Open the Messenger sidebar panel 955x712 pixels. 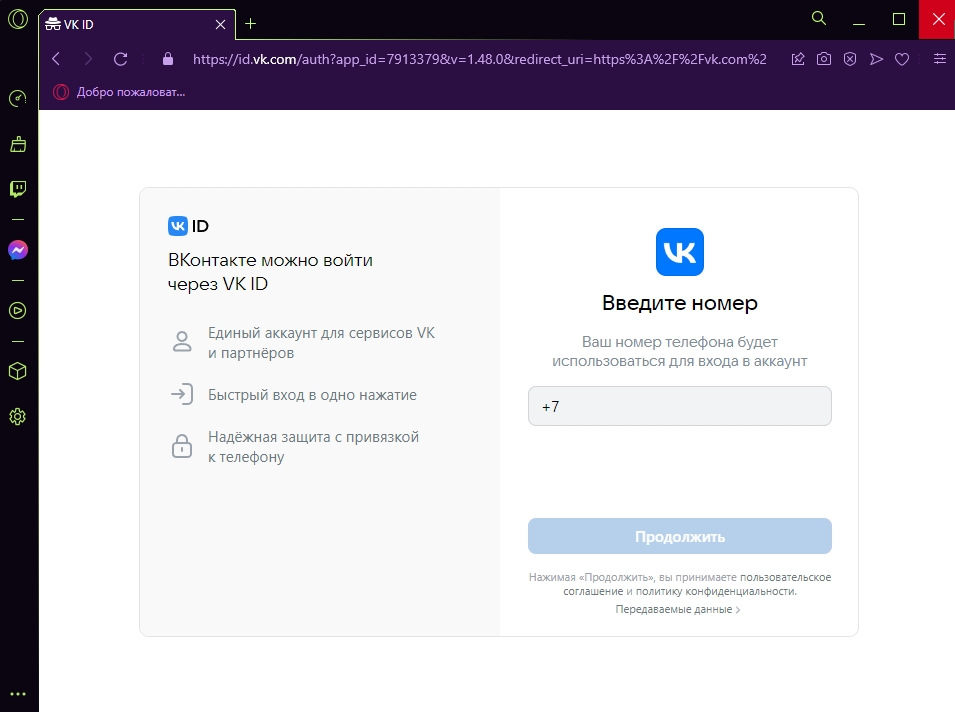coord(18,250)
